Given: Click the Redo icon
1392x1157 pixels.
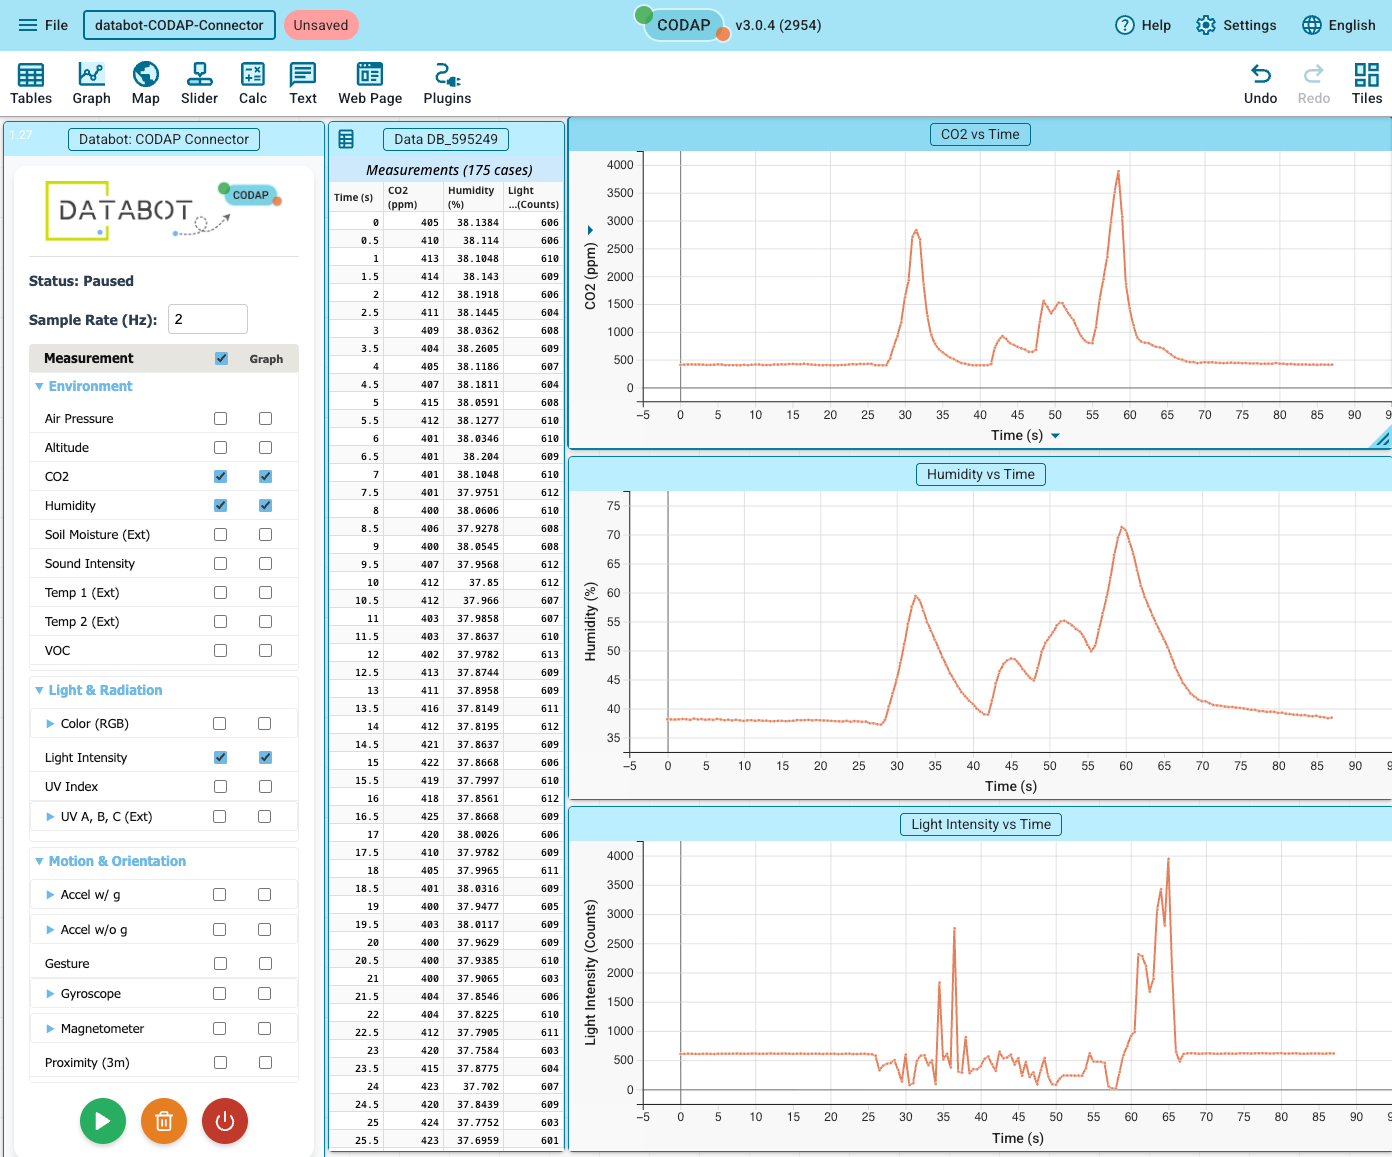Looking at the screenshot, I should tap(1314, 84).
